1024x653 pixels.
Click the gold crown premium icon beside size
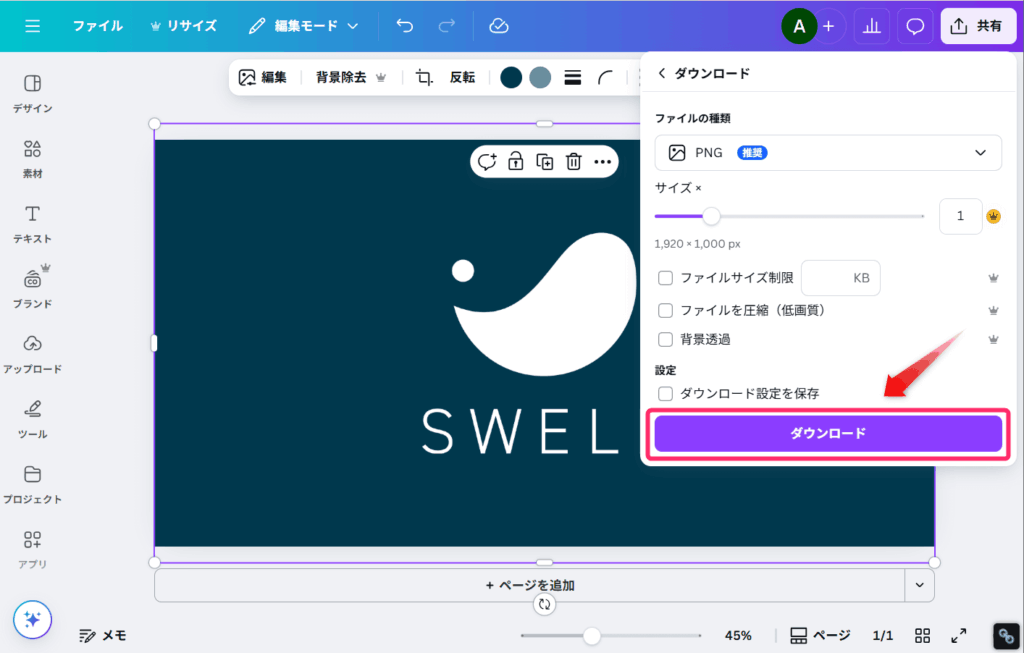click(x=993, y=216)
